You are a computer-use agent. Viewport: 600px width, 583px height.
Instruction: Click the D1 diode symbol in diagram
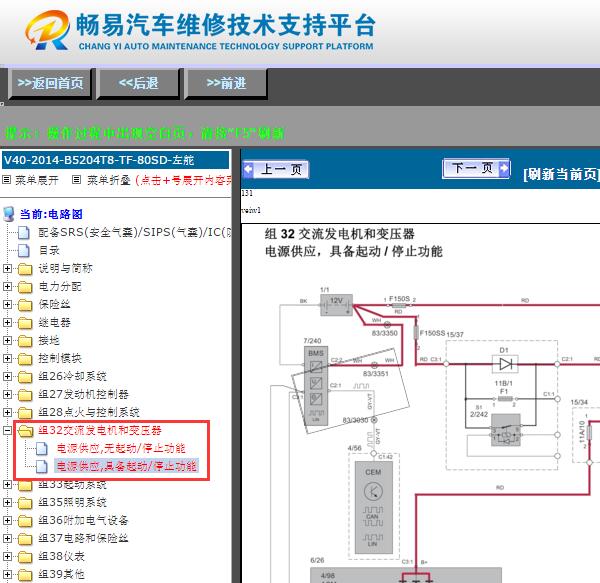[505, 364]
